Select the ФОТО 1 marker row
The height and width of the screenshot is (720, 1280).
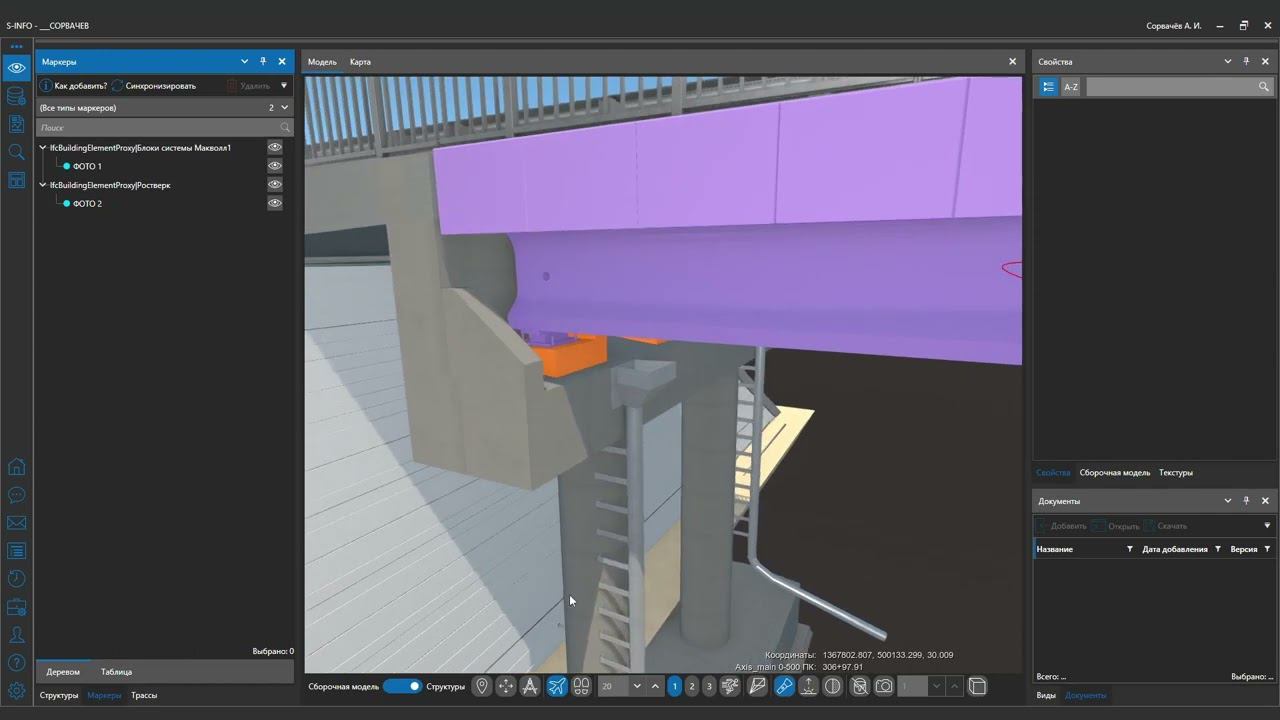click(x=87, y=166)
